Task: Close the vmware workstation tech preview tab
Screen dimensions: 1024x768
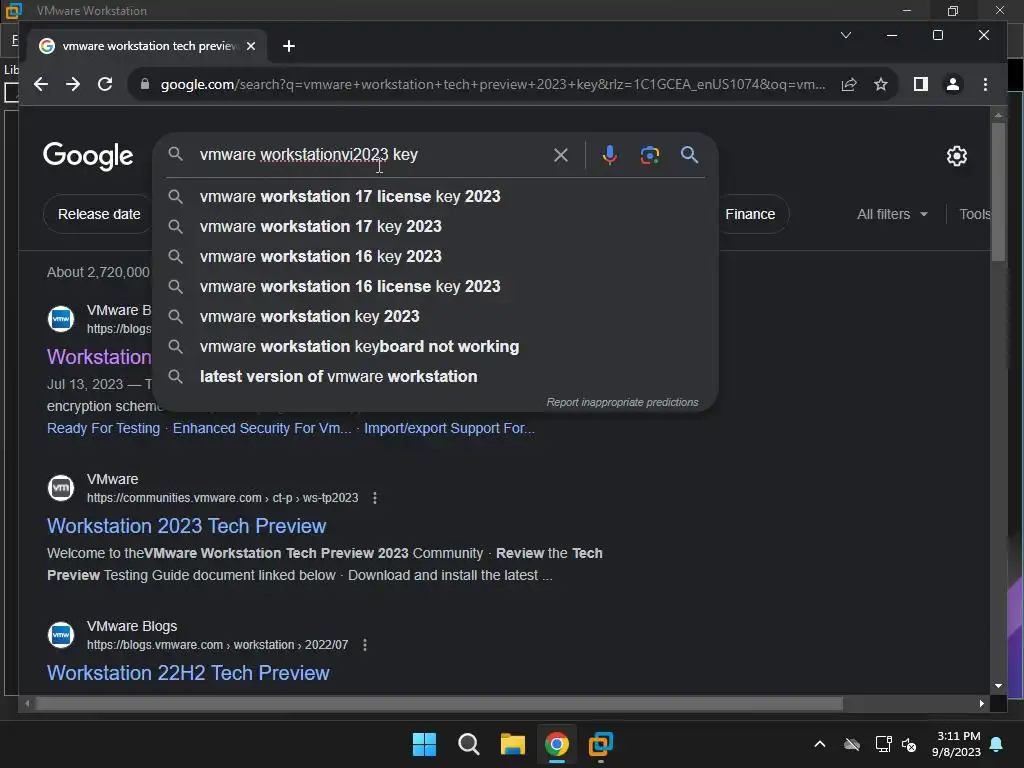Action: pyautogui.click(x=251, y=46)
